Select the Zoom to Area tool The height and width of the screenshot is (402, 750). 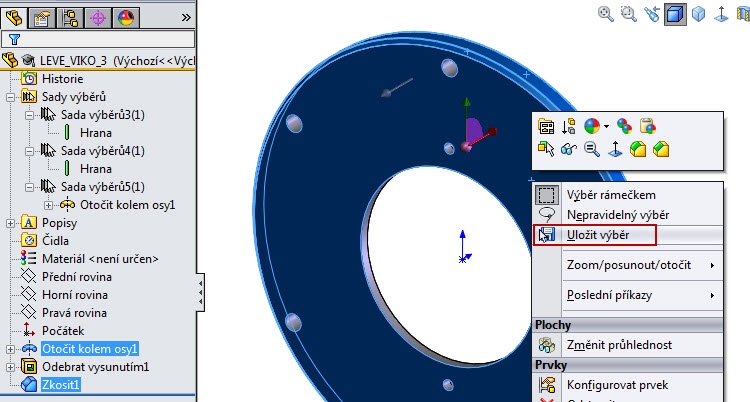point(628,14)
